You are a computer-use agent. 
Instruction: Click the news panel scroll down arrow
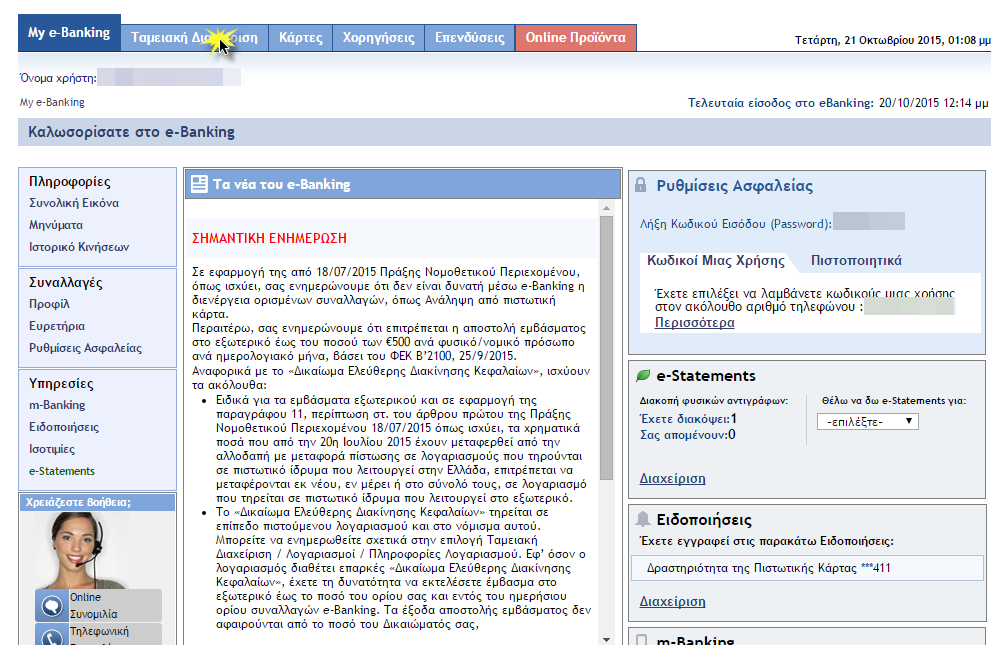tap(606, 639)
